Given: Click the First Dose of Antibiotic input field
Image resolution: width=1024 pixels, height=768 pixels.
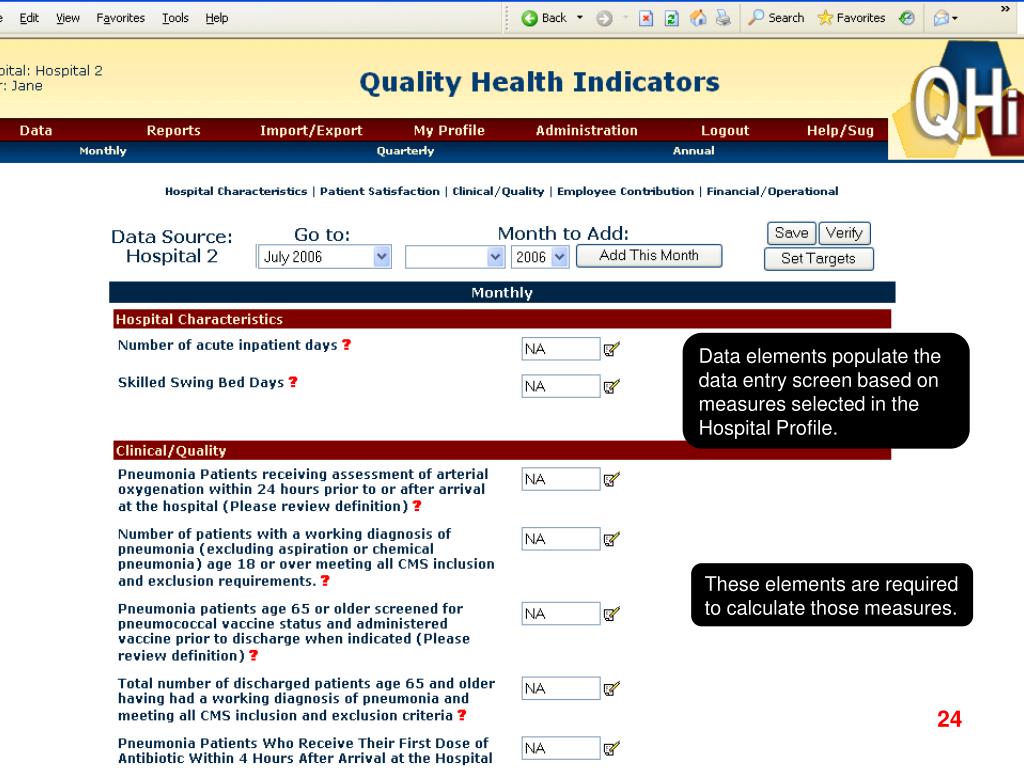Looking at the screenshot, I should pos(560,748).
